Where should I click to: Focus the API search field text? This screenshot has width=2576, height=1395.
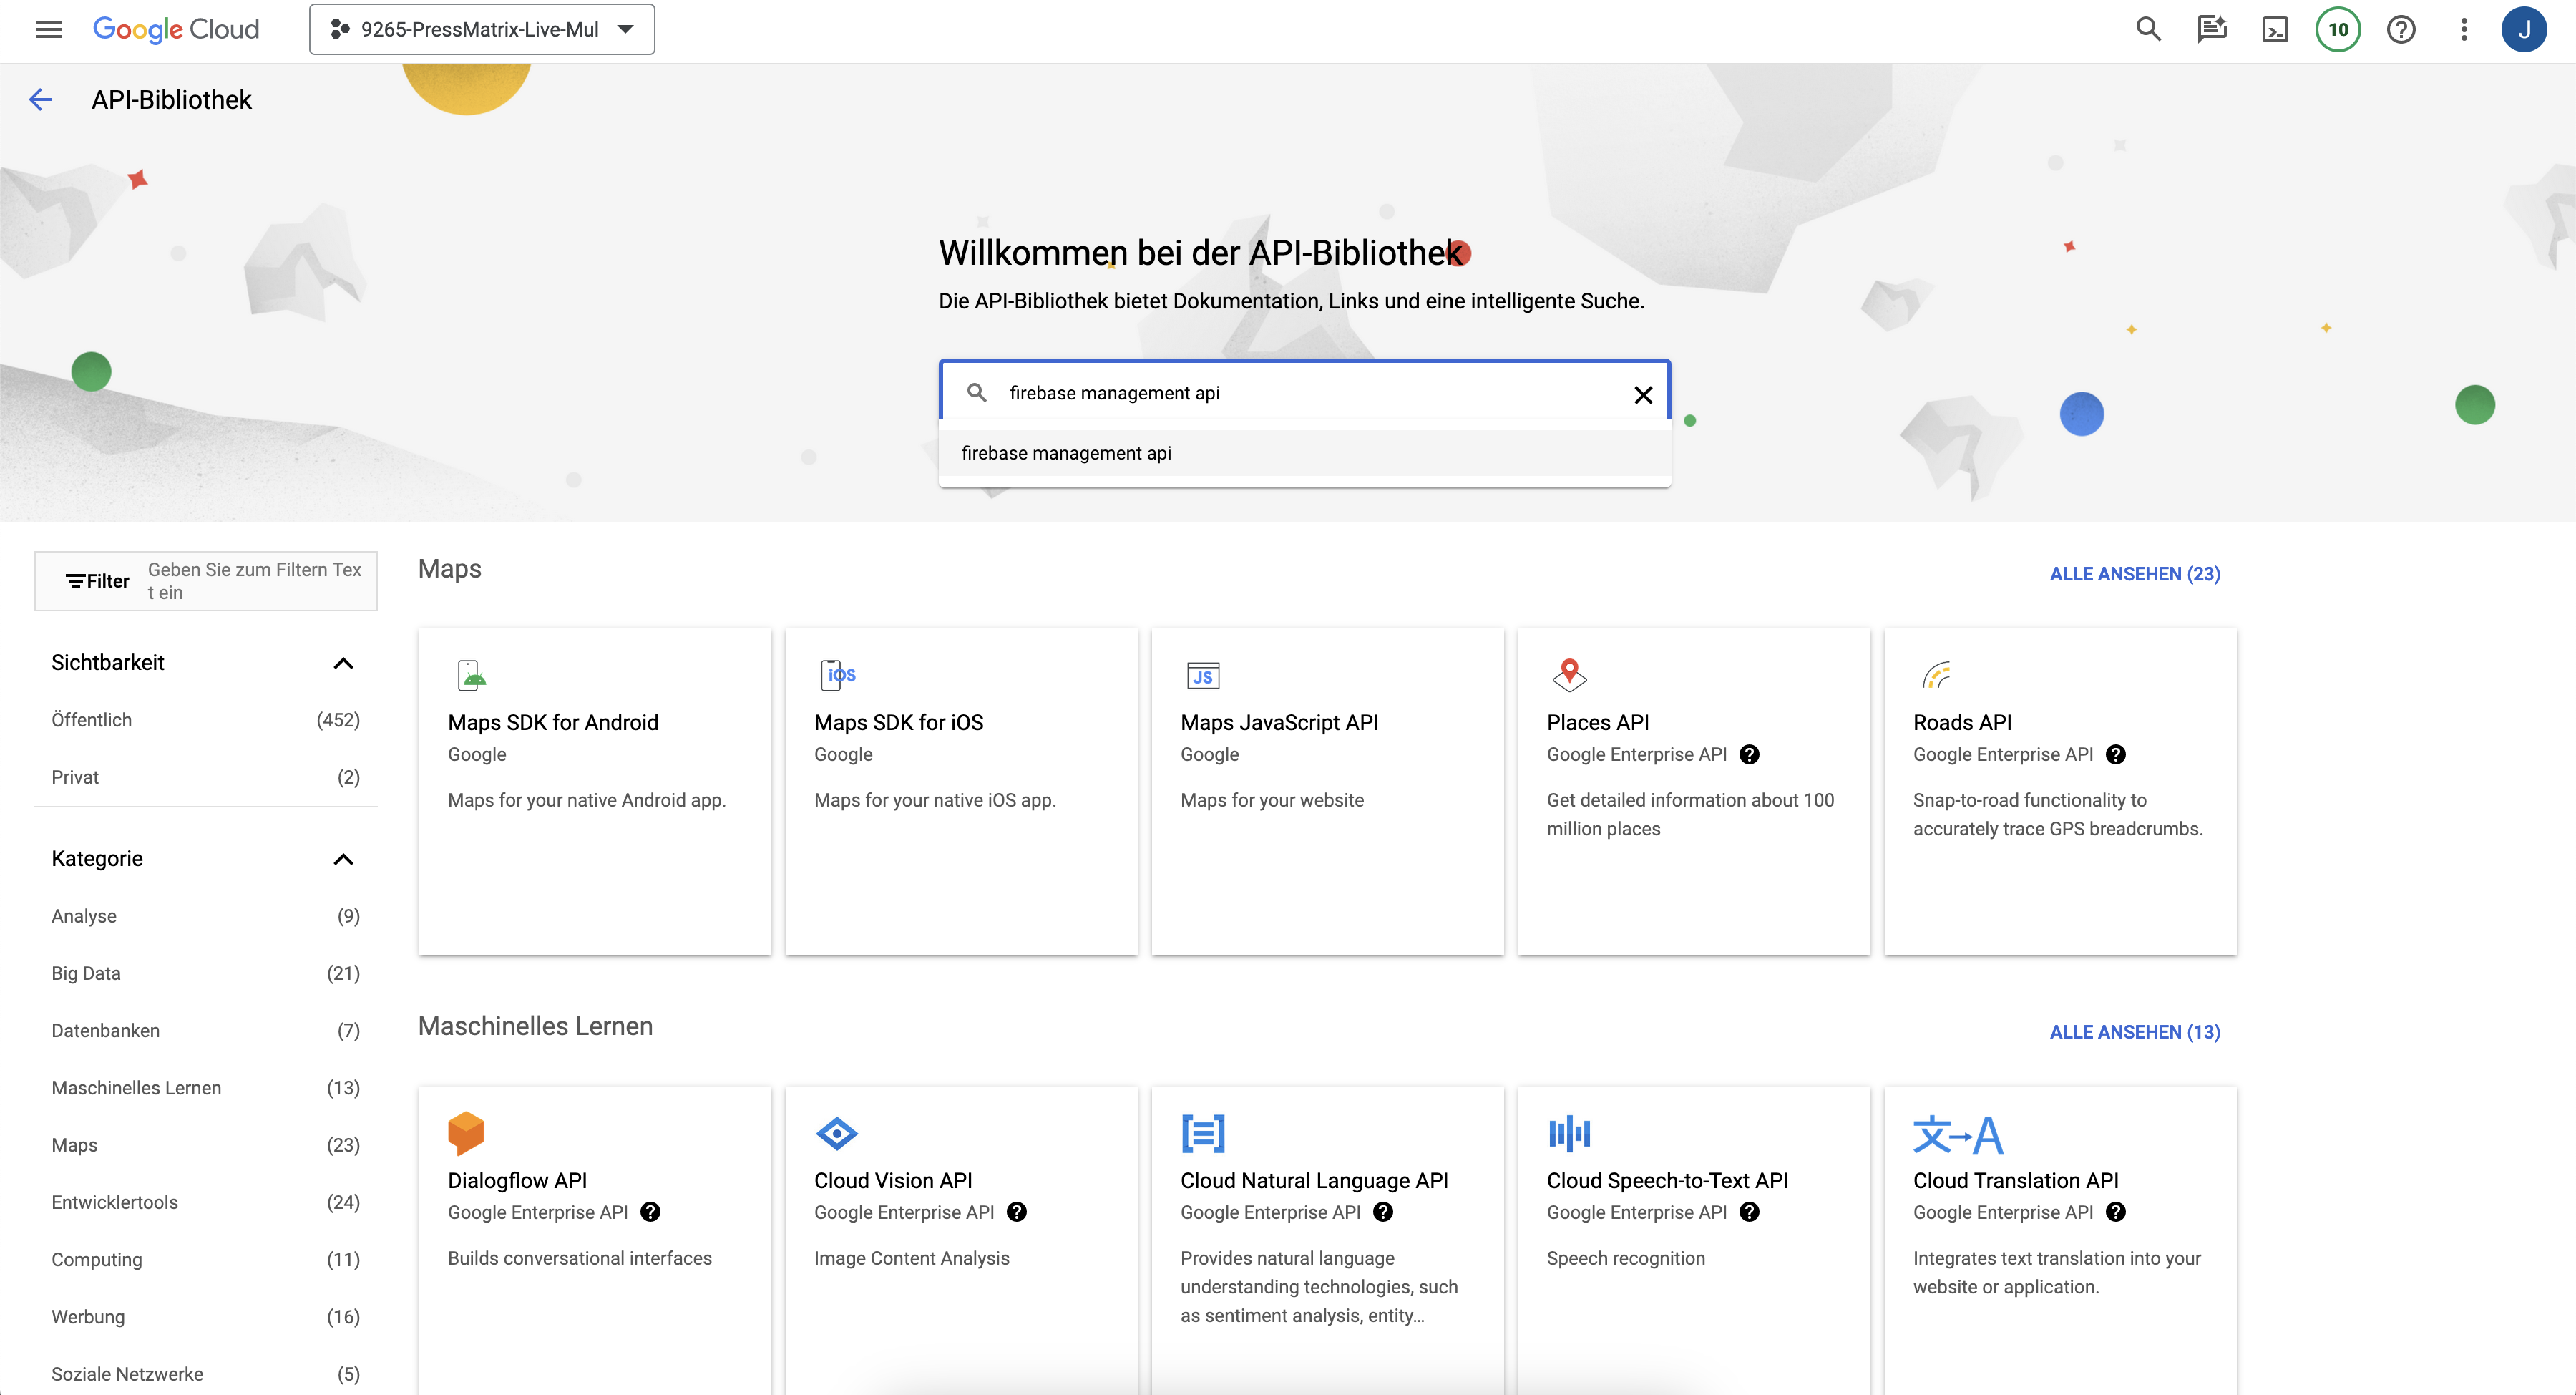1305,393
